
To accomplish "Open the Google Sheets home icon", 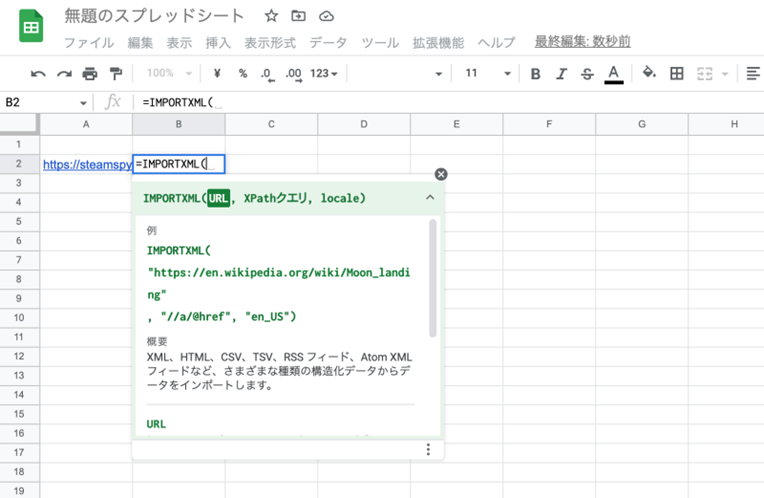I will coord(31,26).
